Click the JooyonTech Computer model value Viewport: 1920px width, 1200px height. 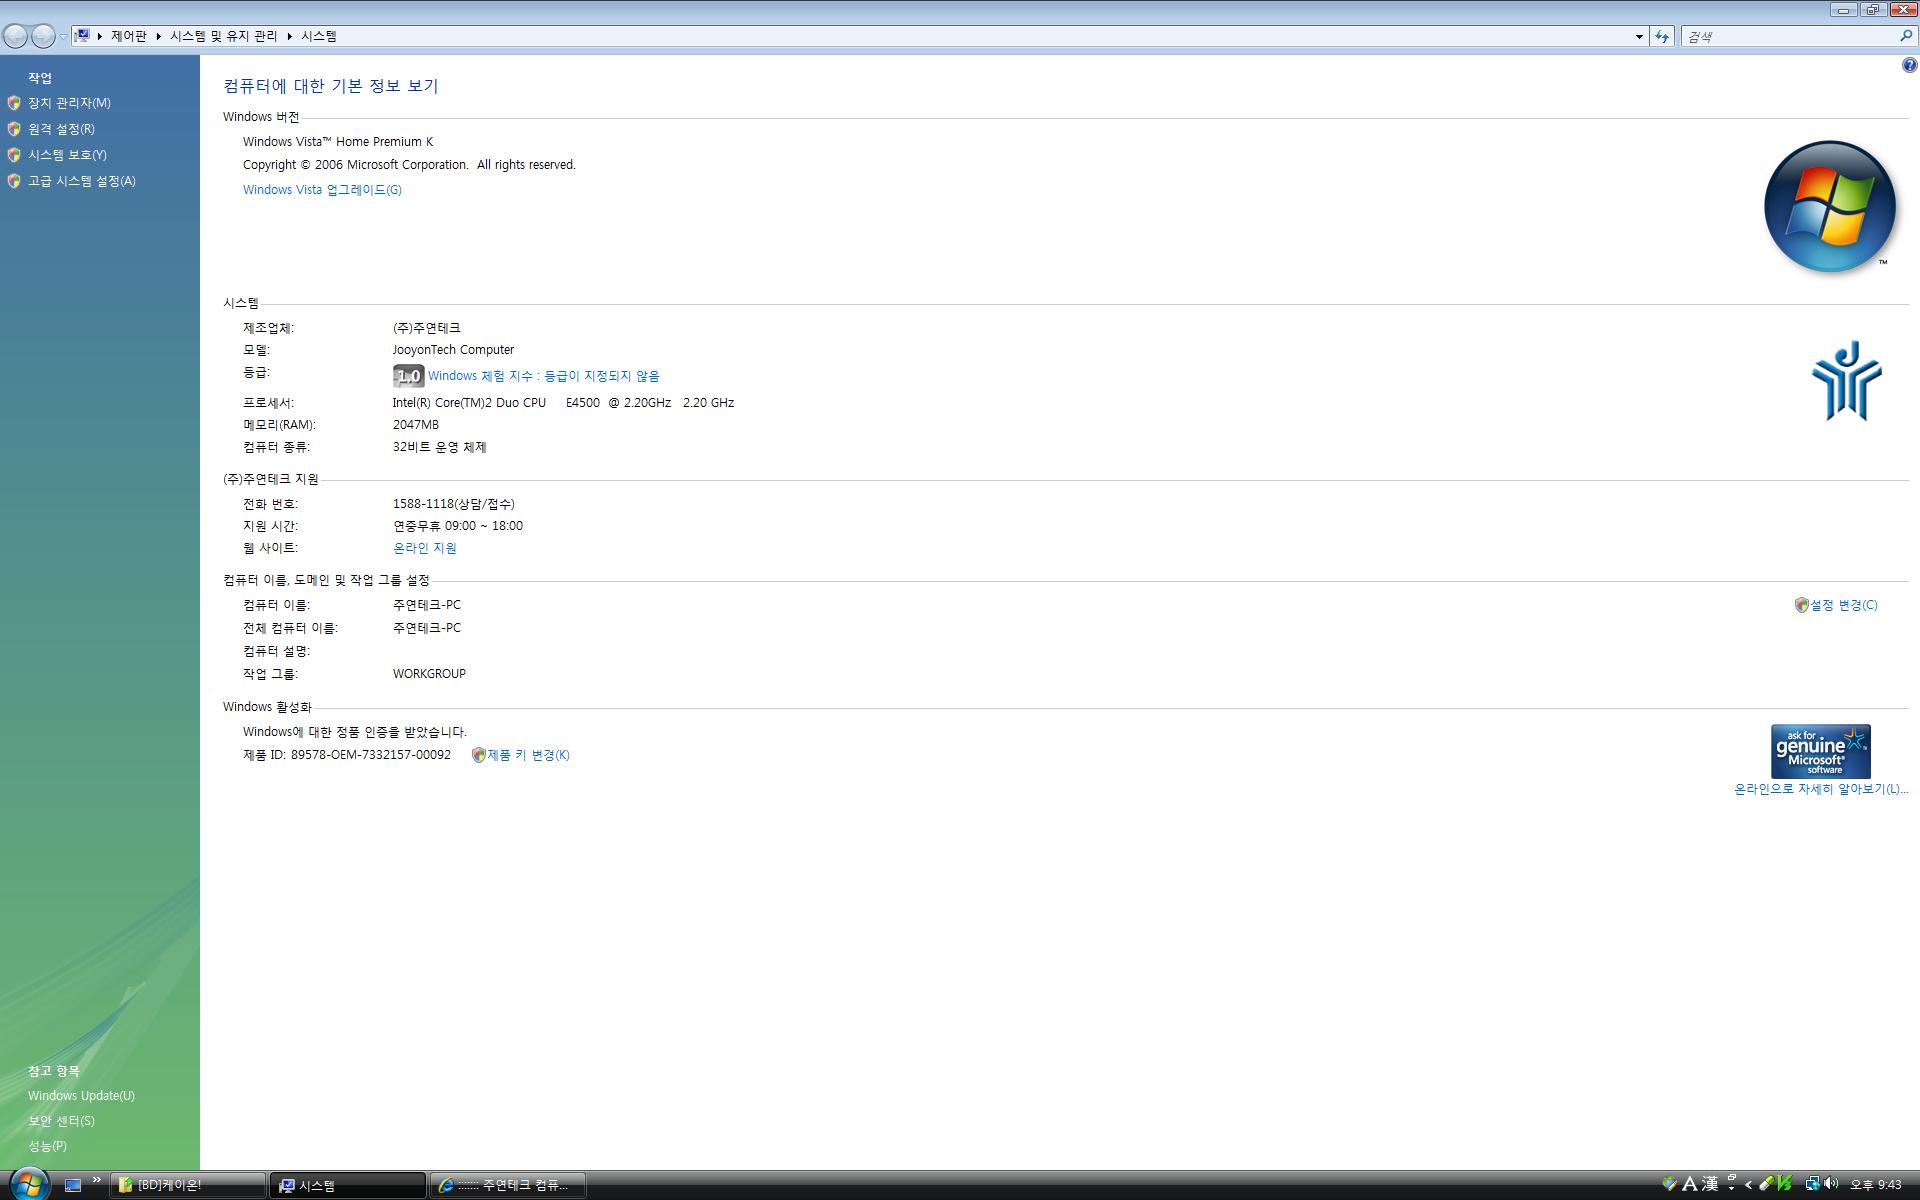coord(453,350)
